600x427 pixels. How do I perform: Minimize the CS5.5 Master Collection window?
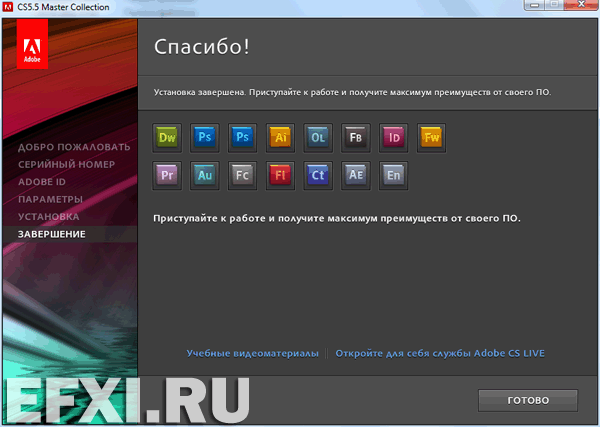pyautogui.click(x=535, y=5)
